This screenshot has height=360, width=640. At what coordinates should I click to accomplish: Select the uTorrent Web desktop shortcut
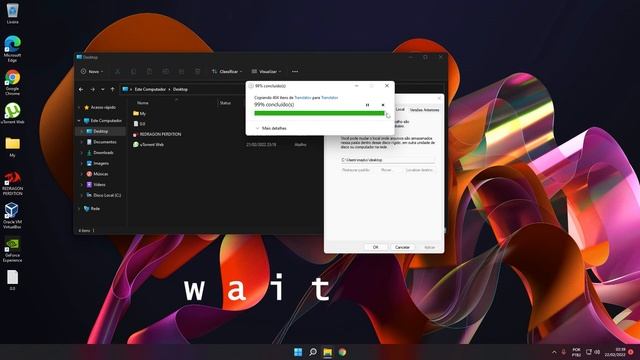tap(12, 113)
